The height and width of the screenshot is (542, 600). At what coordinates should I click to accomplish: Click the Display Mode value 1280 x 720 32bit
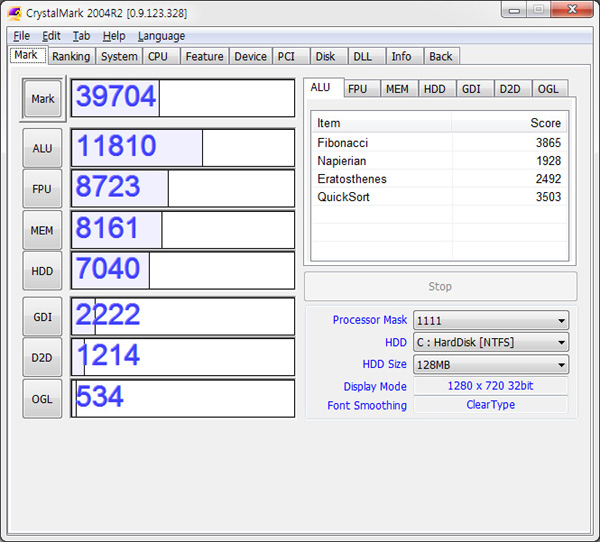491,386
